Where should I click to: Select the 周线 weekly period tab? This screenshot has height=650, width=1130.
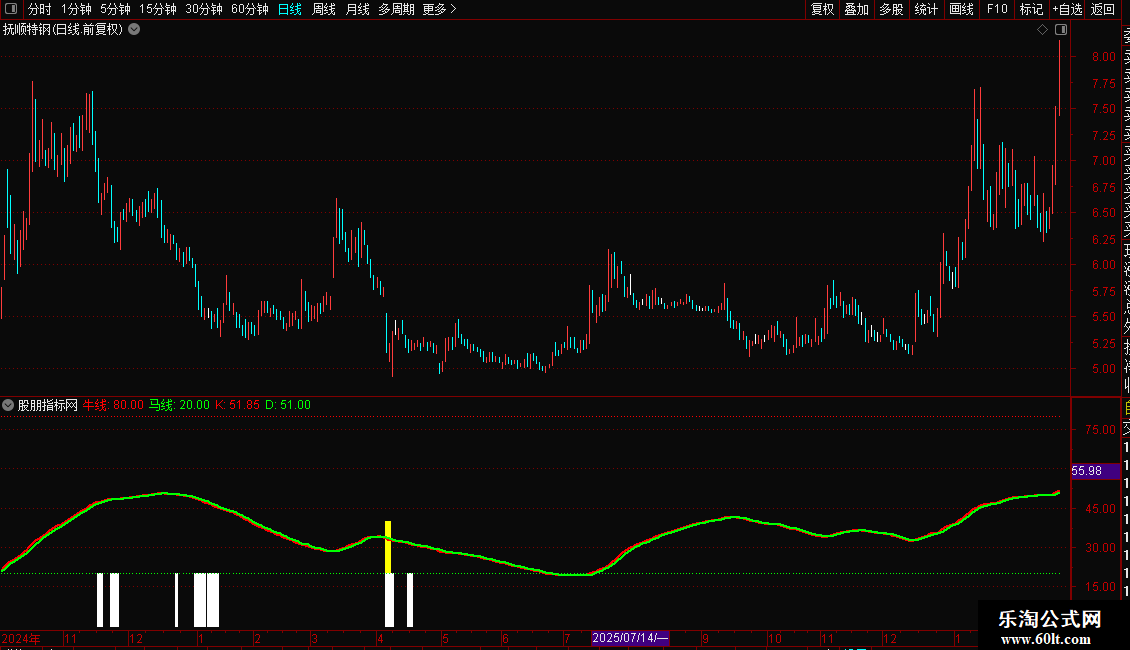tap(324, 9)
